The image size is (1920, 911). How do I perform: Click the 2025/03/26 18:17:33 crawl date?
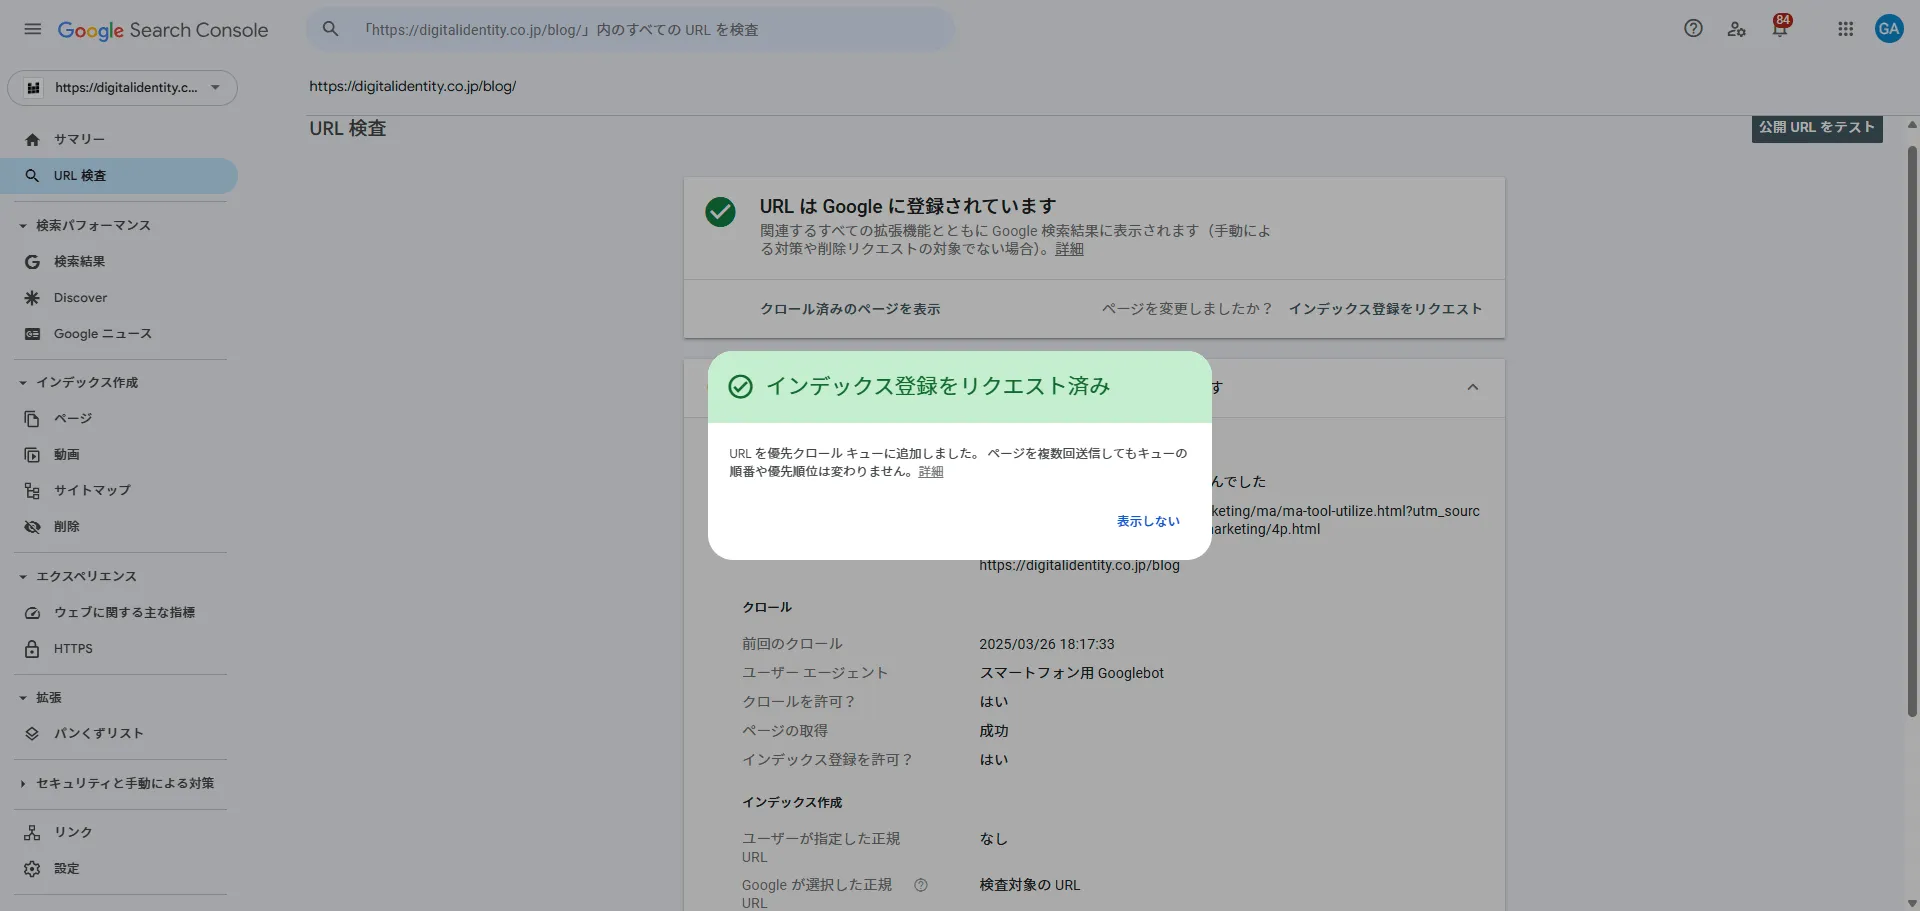pos(1047,645)
